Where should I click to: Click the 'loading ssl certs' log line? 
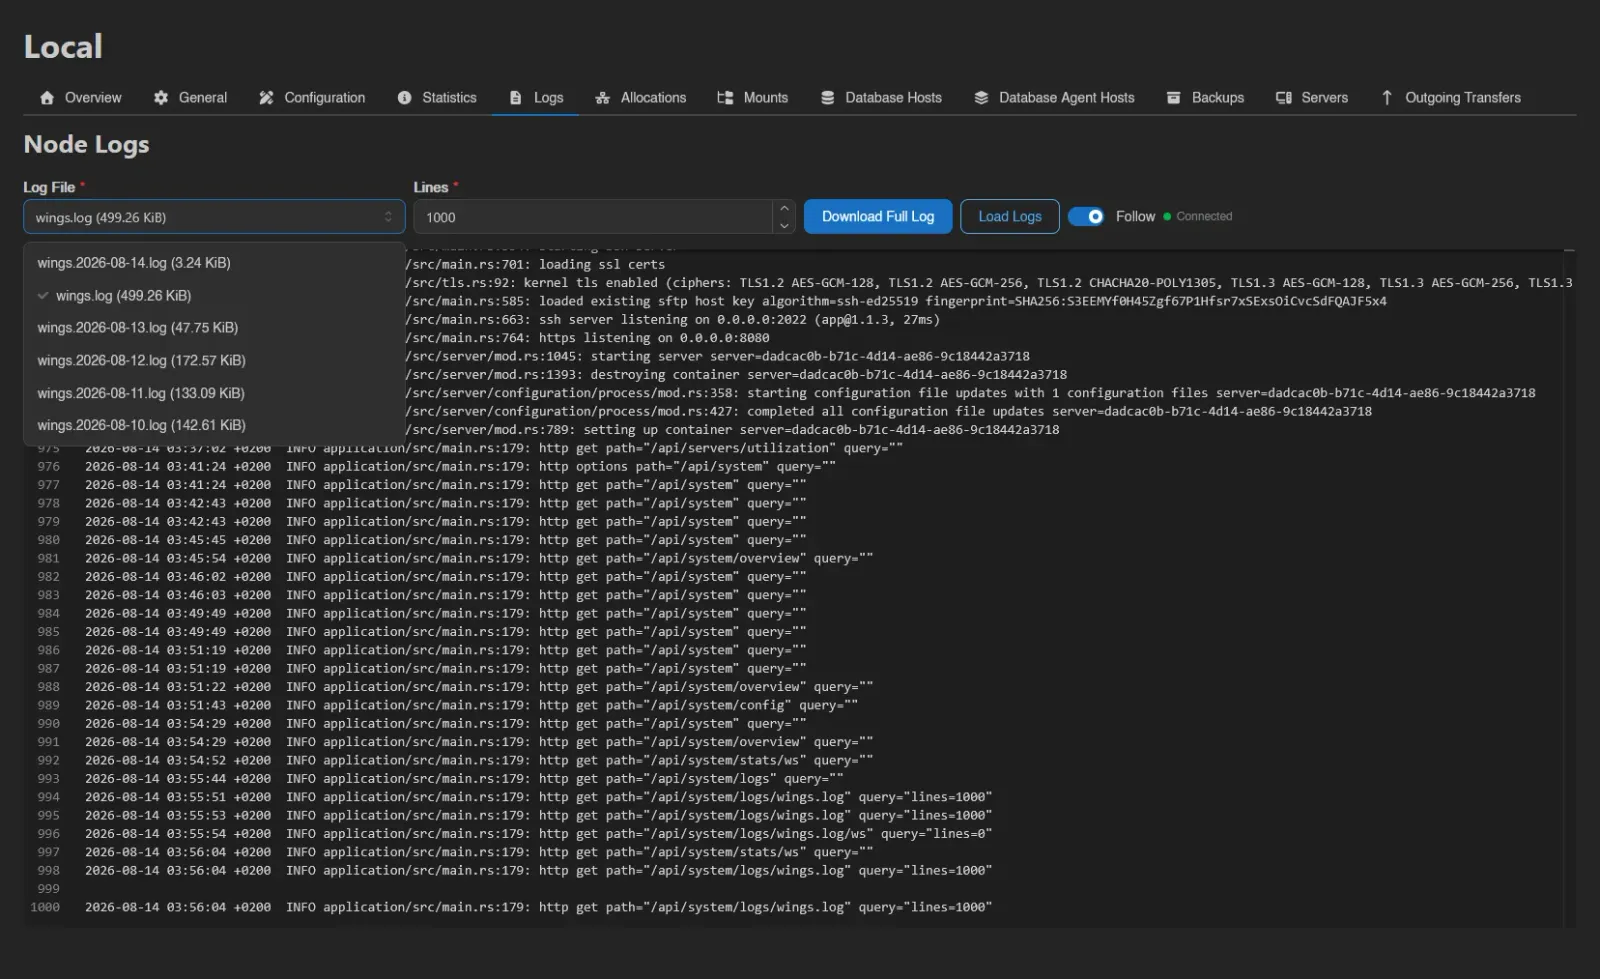[535, 265]
